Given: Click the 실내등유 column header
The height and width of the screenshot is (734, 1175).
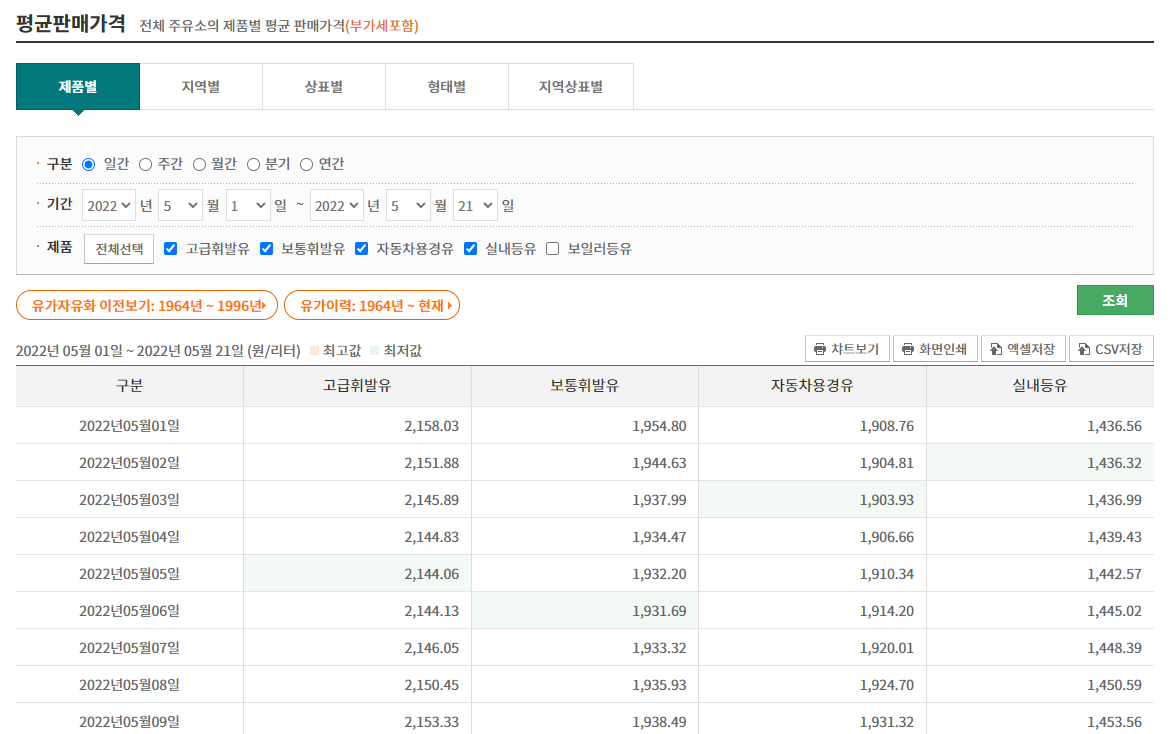Looking at the screenshot, I should click(x=1040, y=386).
